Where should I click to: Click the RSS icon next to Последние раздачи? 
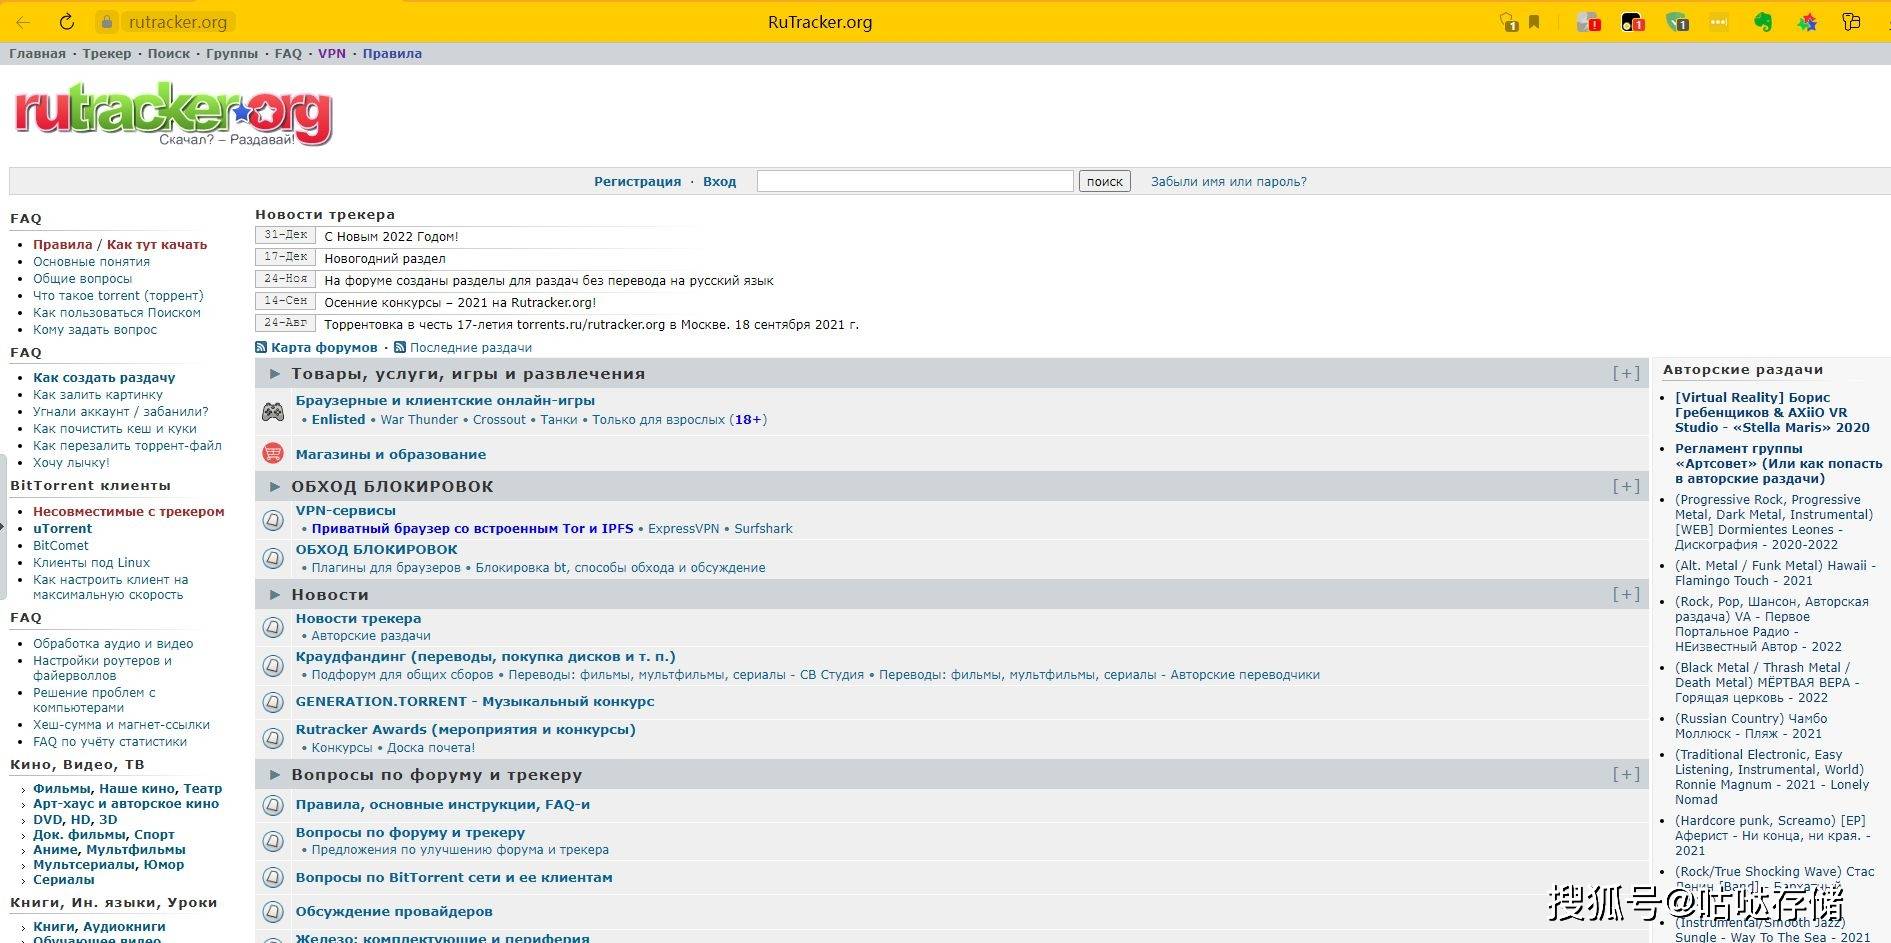400,347
